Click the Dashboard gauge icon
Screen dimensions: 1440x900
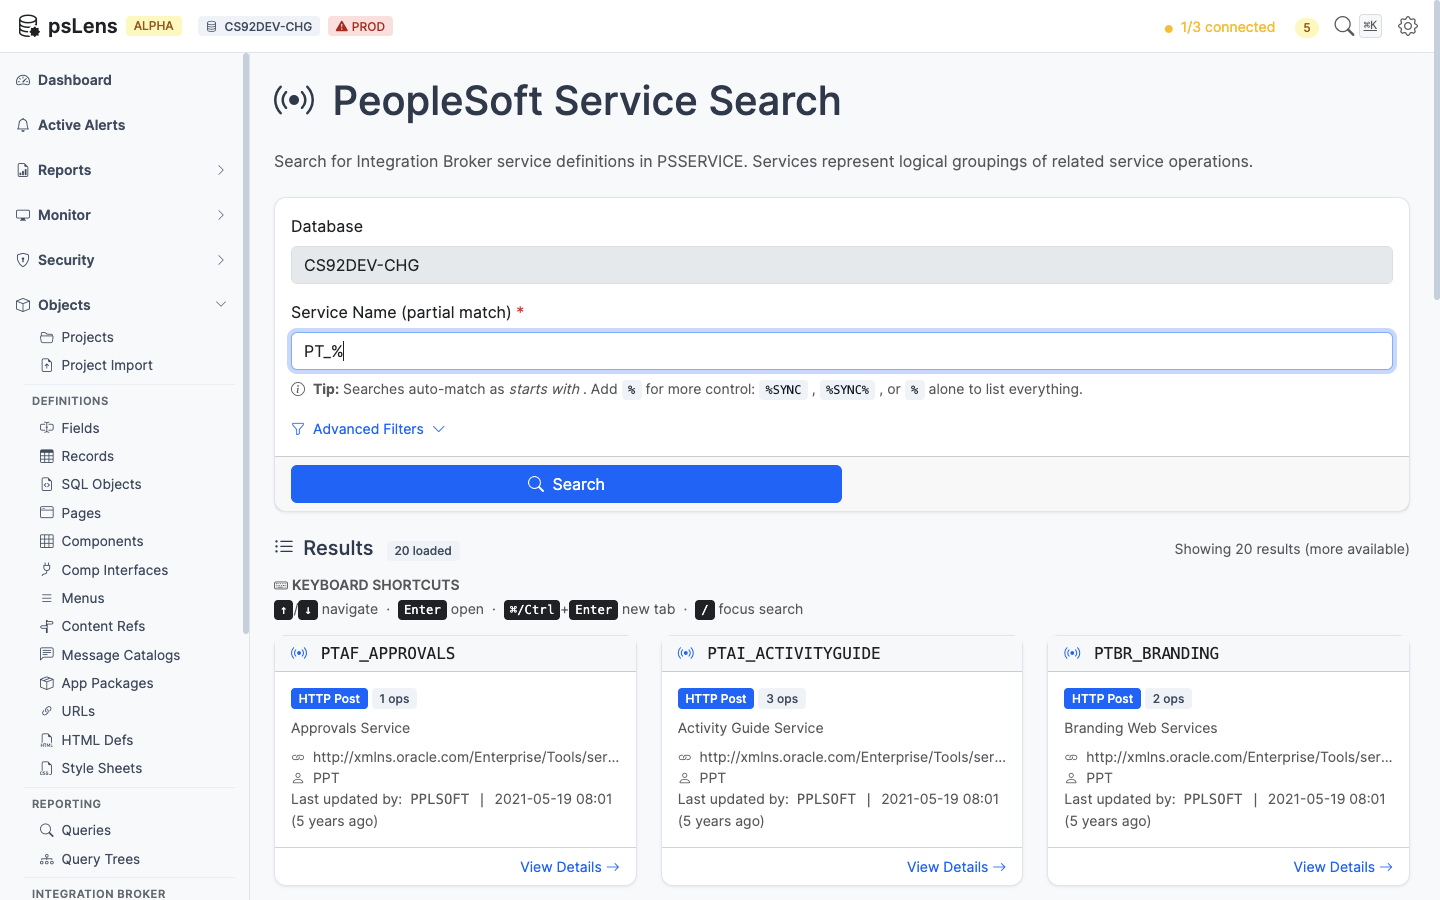23,80
